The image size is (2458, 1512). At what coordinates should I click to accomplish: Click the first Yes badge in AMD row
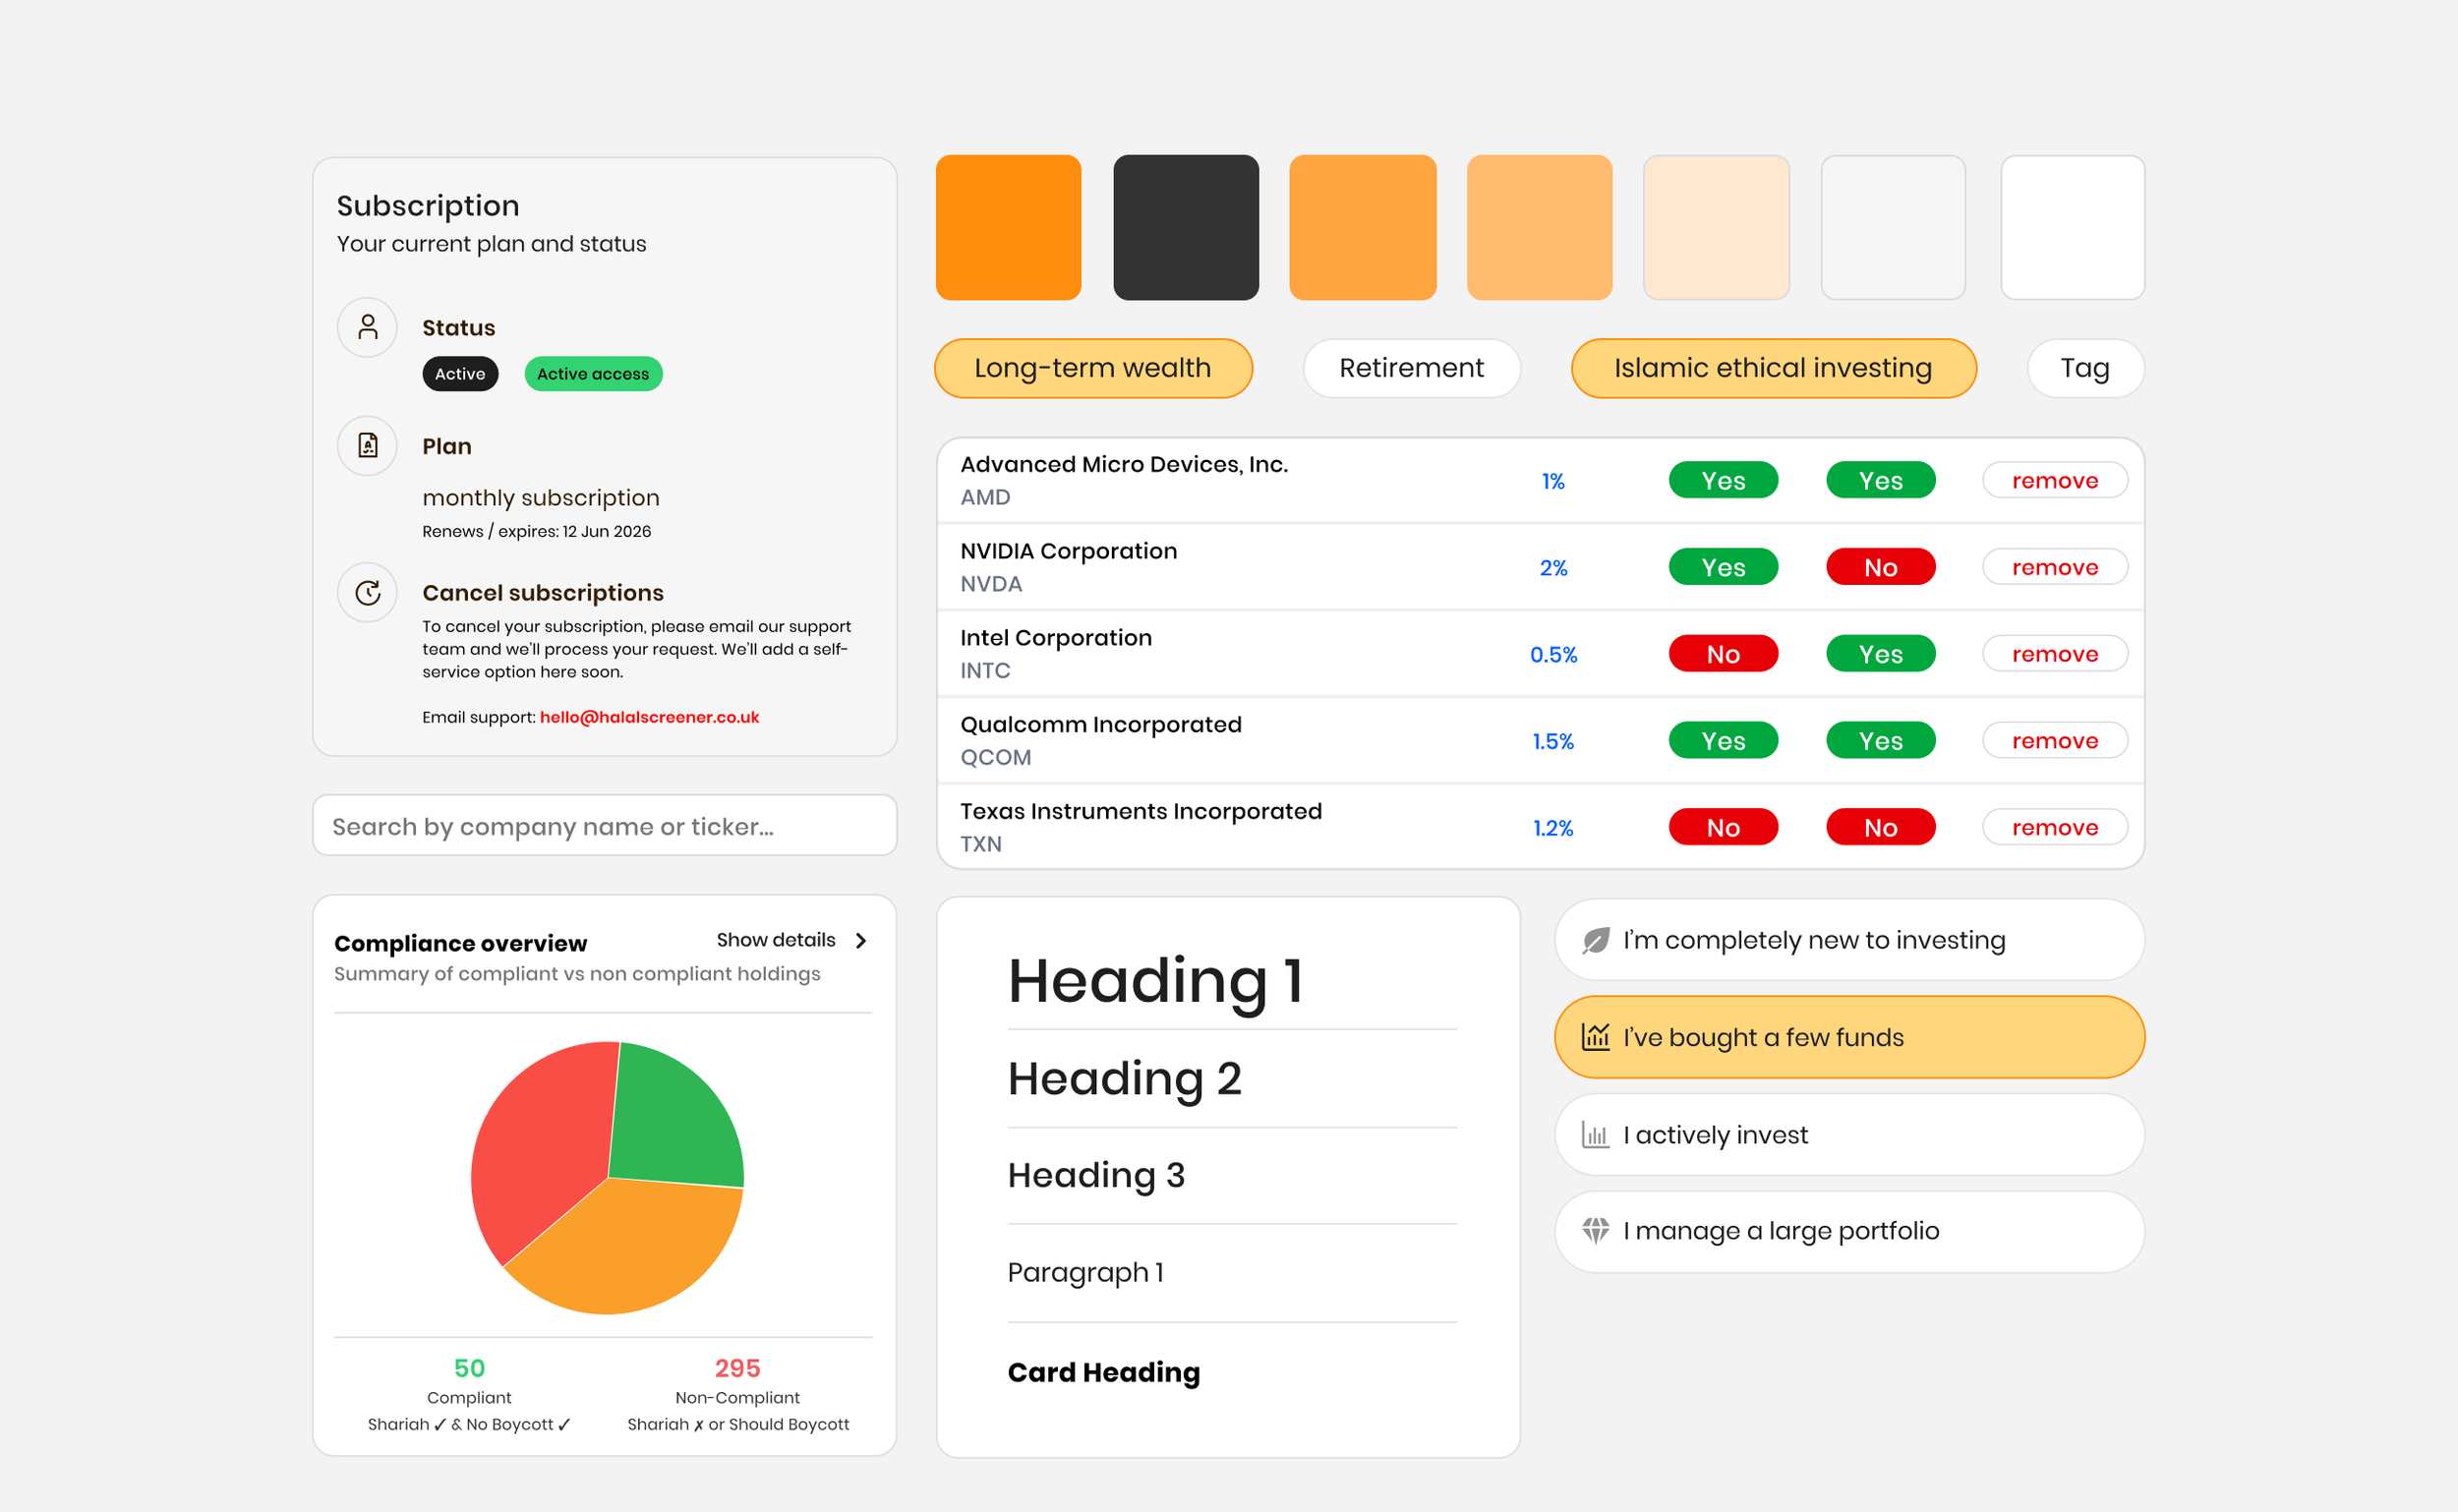(1723, 480)
